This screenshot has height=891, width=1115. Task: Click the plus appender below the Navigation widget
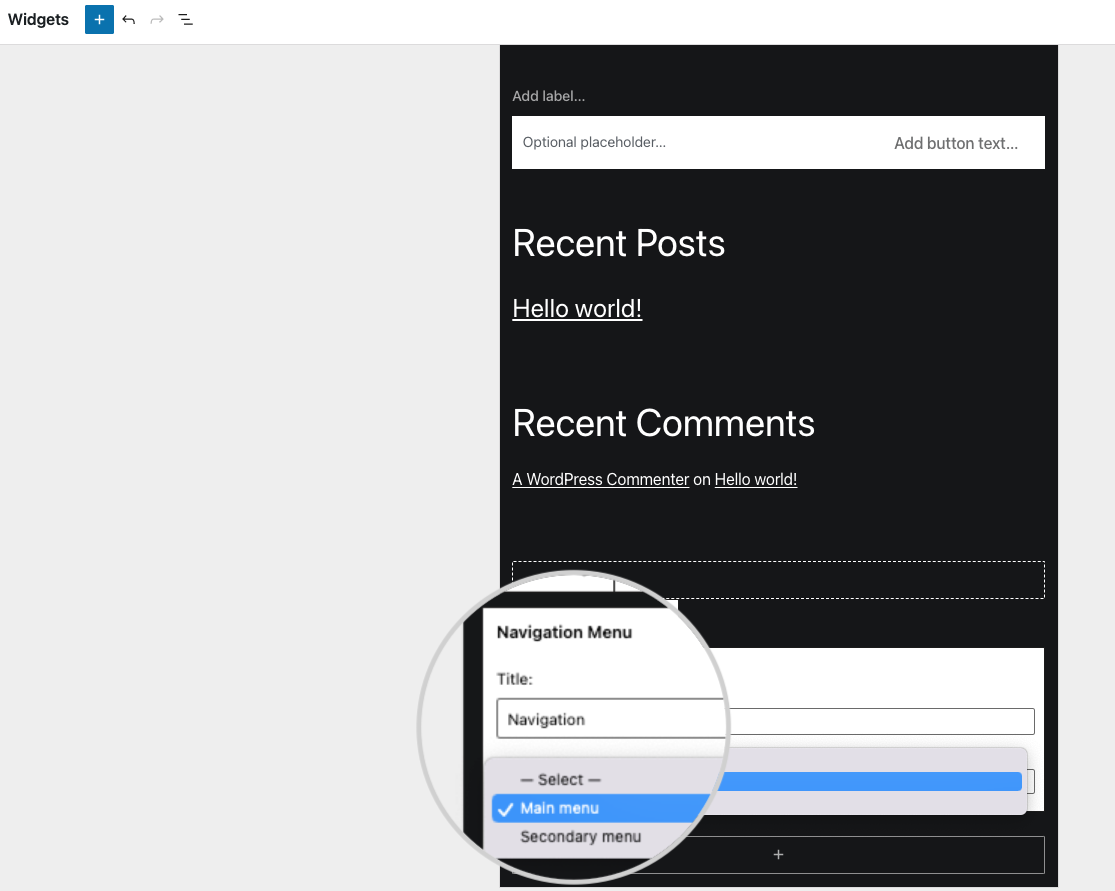(778, 854)
